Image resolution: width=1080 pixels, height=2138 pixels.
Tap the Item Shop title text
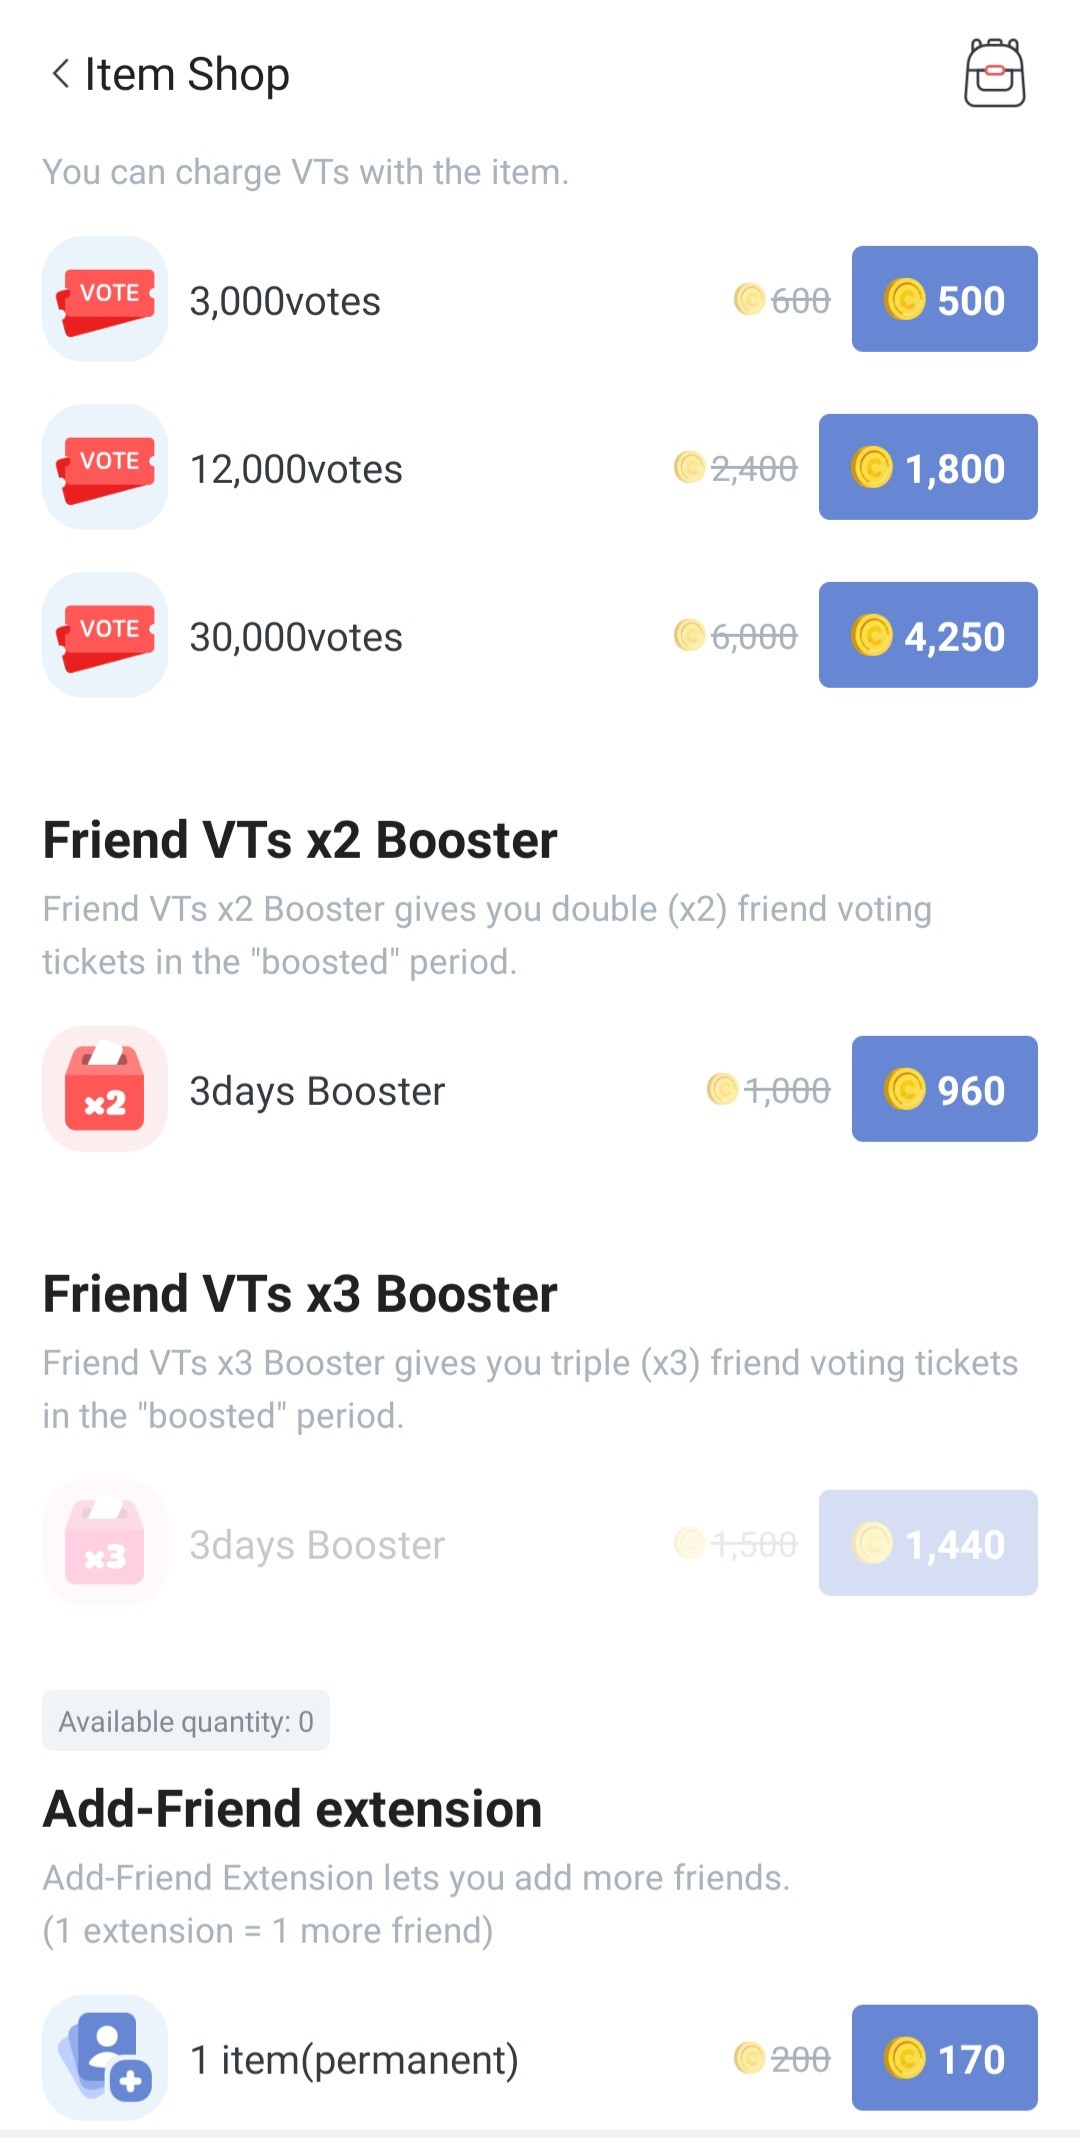(187, 74)
